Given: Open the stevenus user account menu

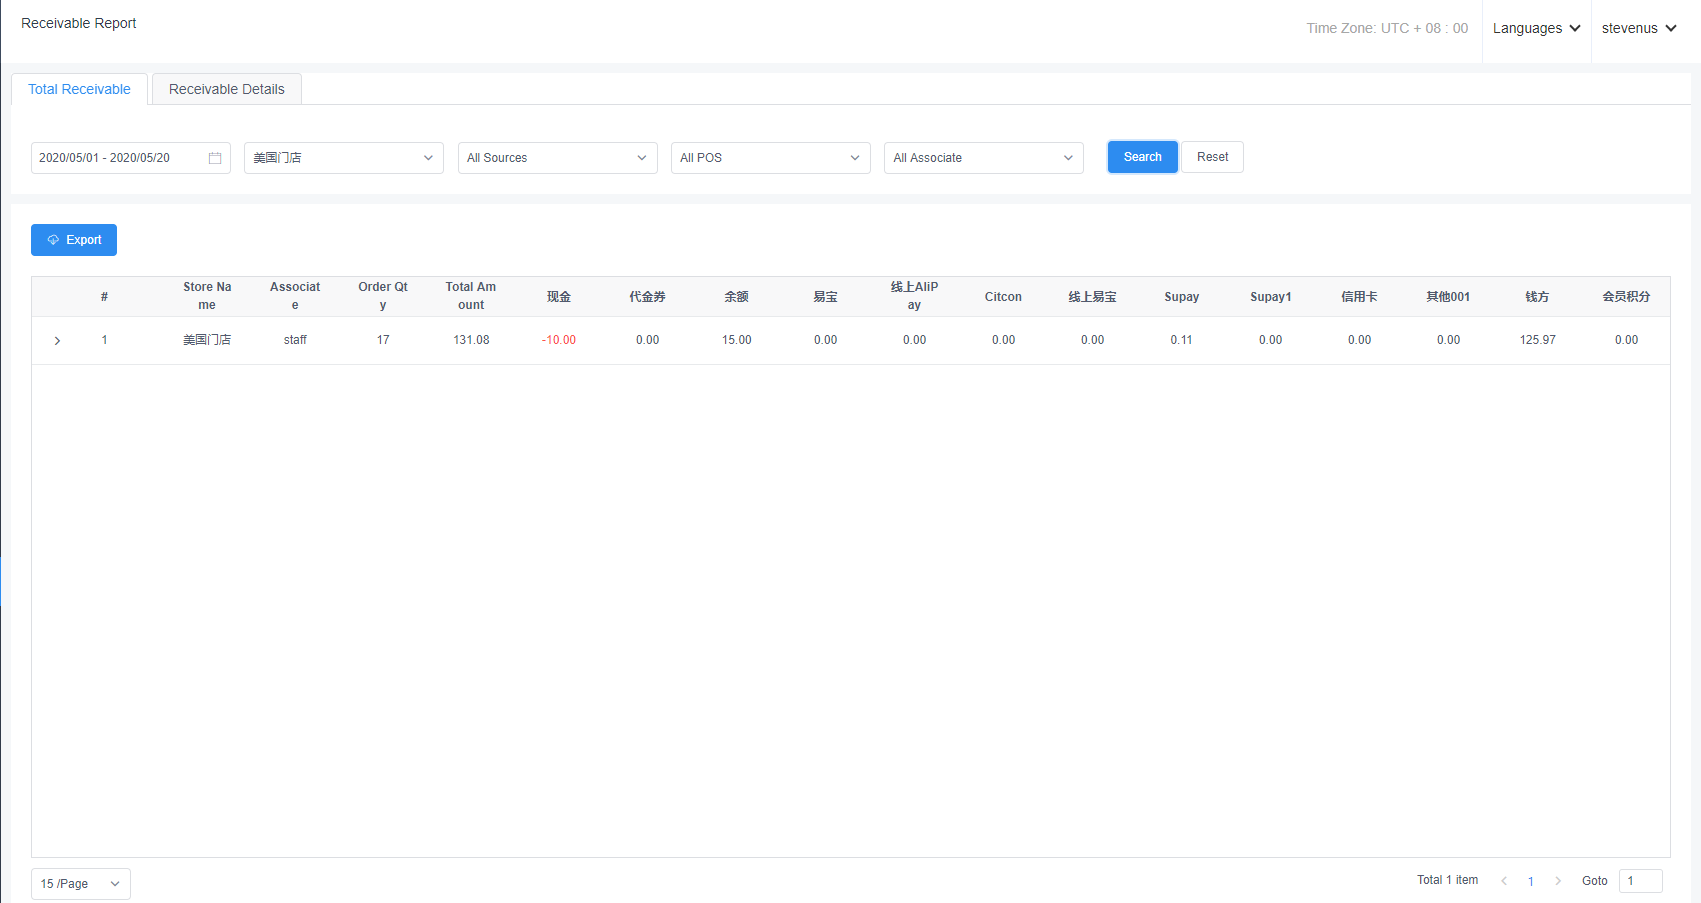Looking at the screenshot, I should point(1638,28).
